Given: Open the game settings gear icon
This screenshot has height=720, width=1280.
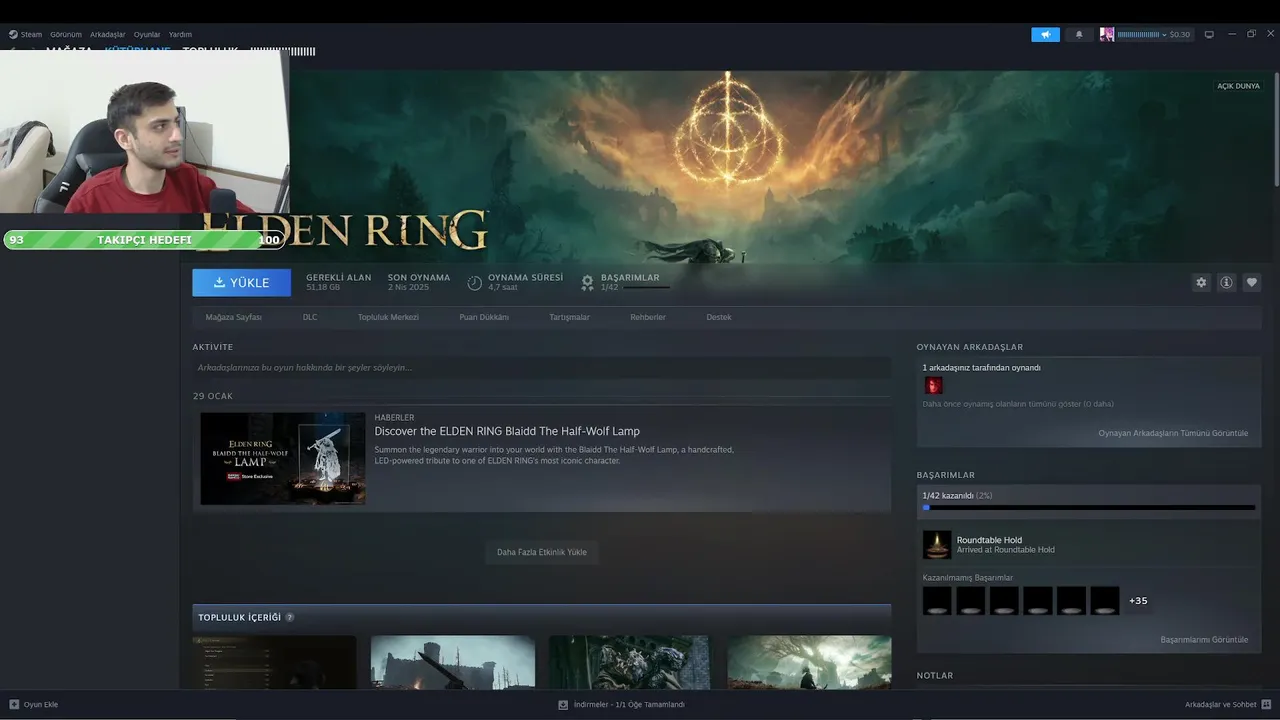Looking at the screenshot, I should (x=1201, y=283).
